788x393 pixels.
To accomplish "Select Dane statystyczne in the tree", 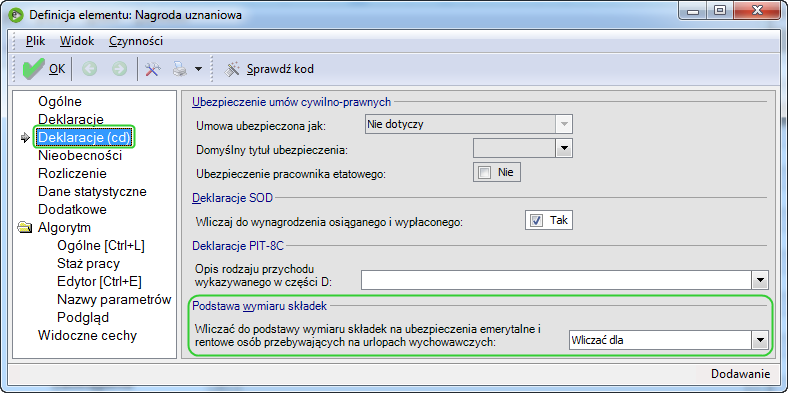I will [92, 191].
